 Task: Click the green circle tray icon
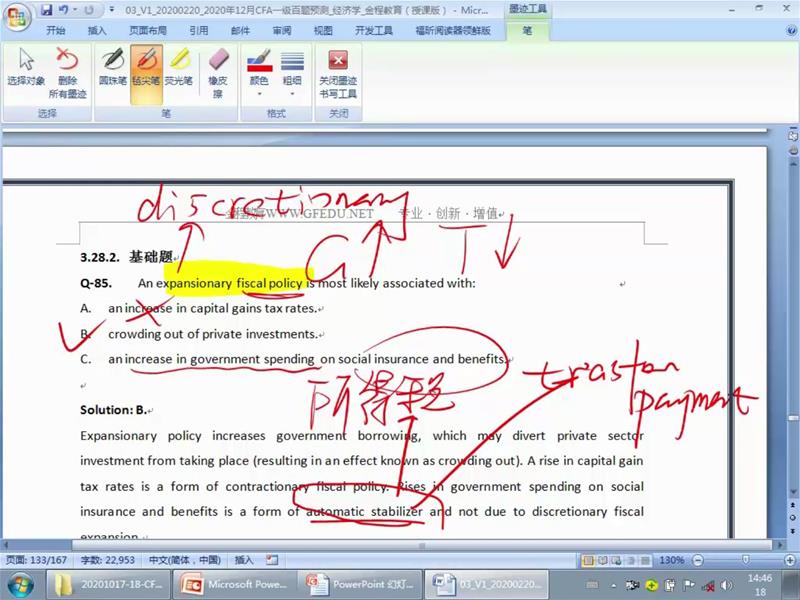652,585
